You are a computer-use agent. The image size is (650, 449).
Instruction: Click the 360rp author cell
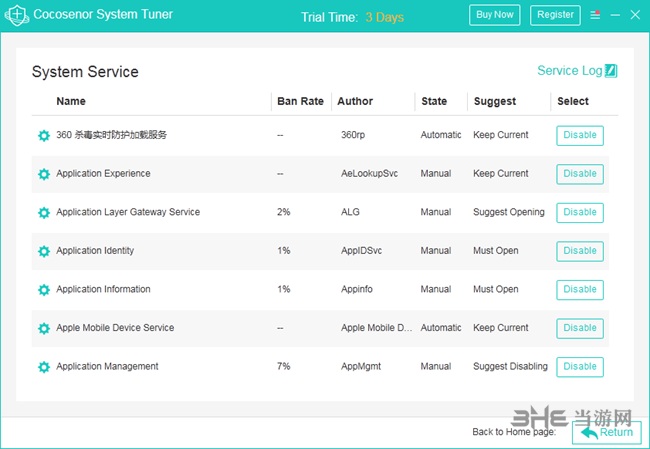click(353, 135)
